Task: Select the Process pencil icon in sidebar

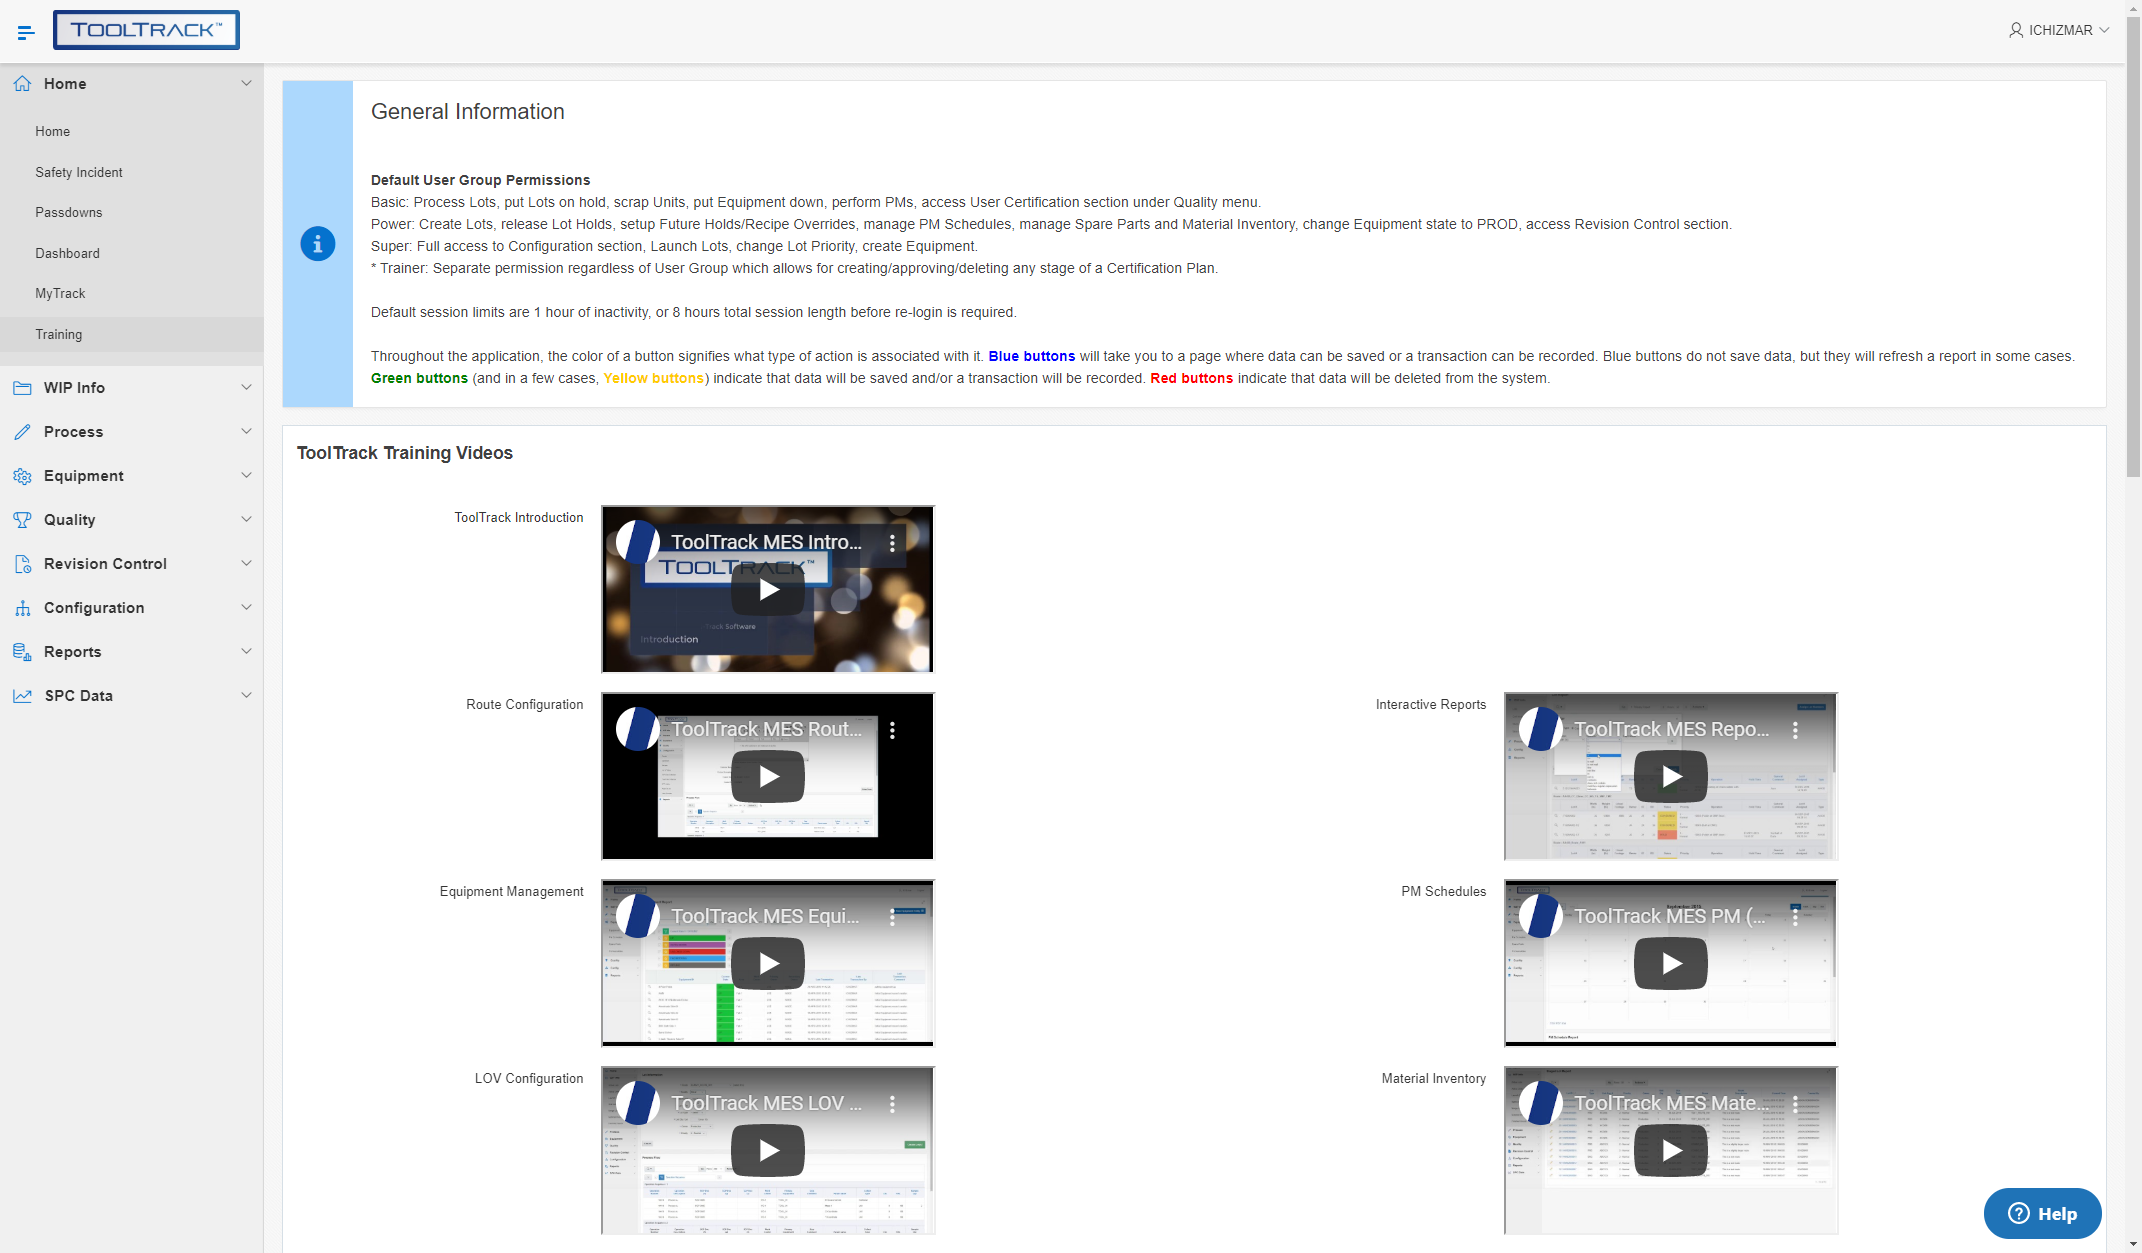Action: [x=22, y=431]
